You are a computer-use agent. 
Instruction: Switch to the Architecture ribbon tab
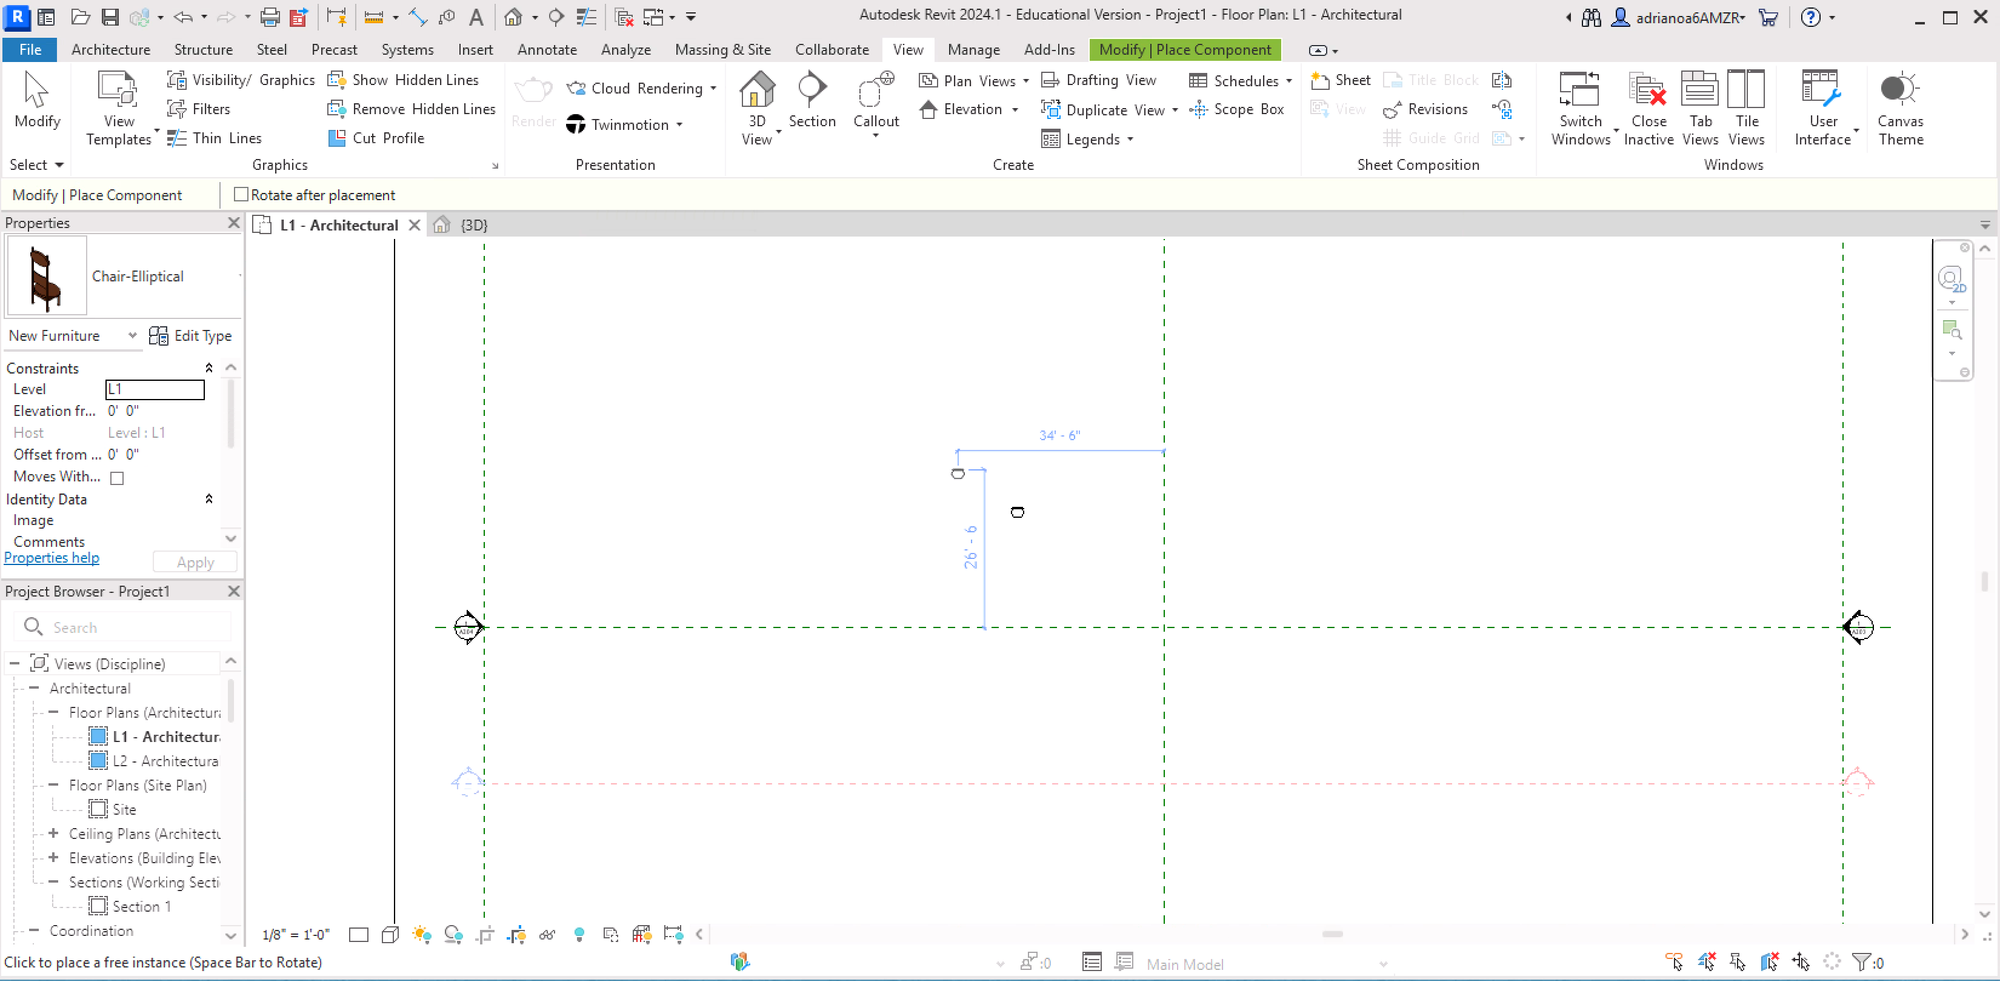tap(111, 49)
